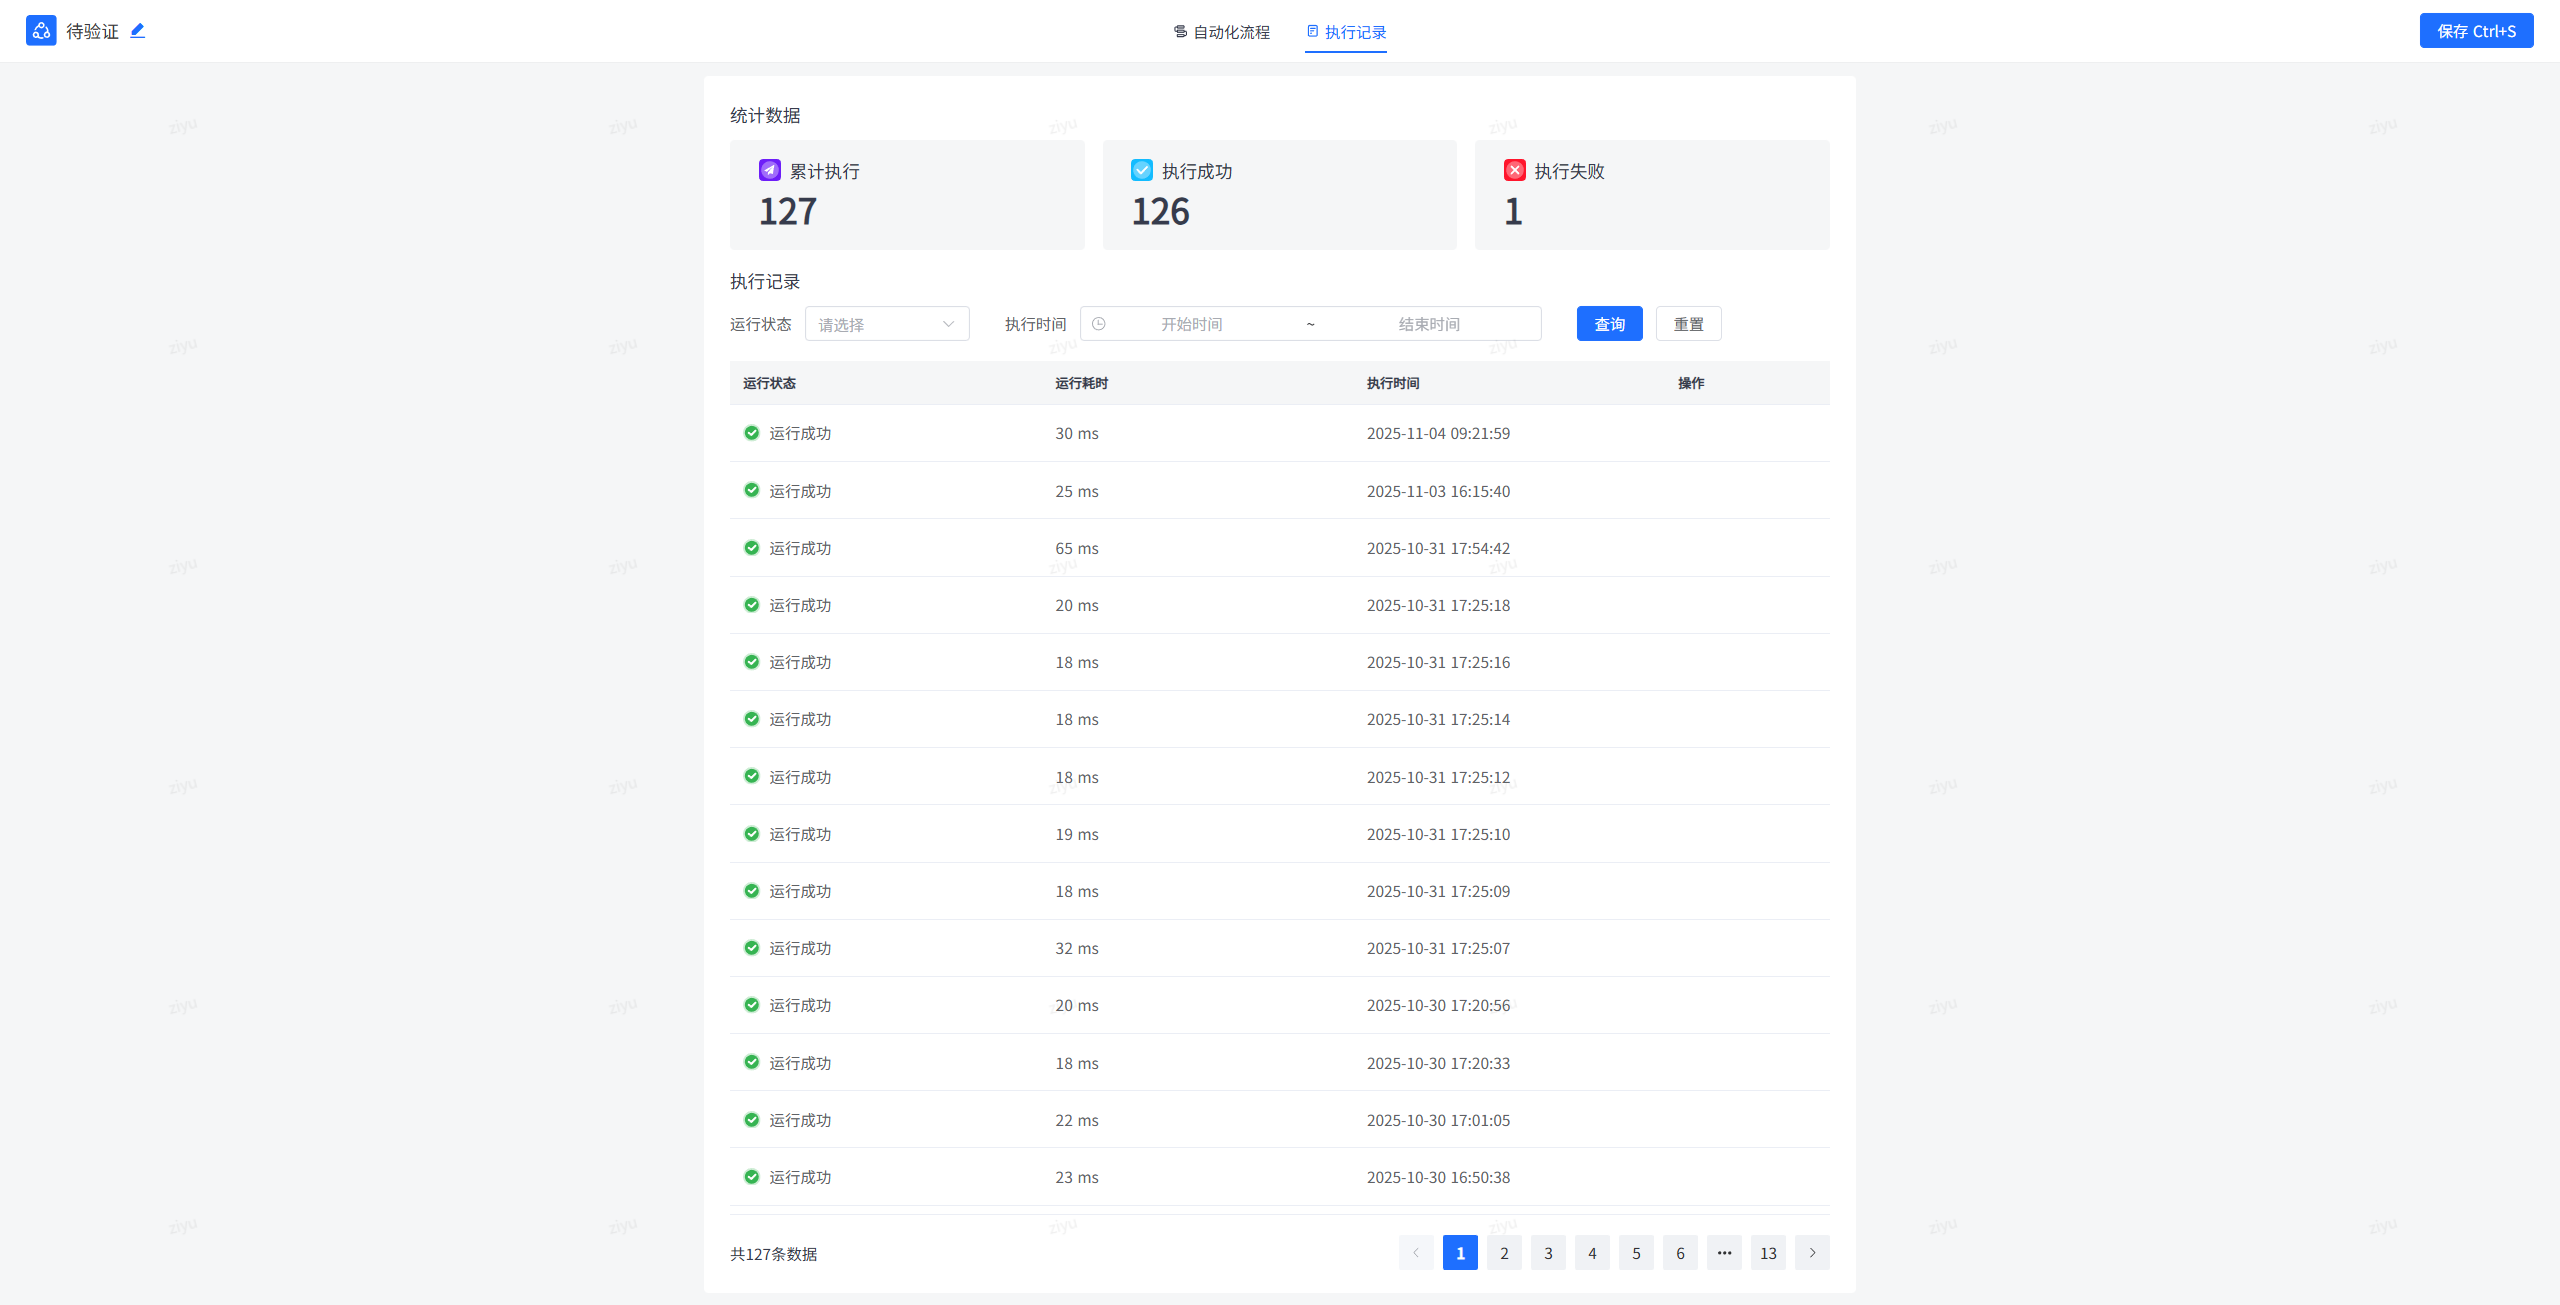Click the blue app logo icon

point(41,31)
